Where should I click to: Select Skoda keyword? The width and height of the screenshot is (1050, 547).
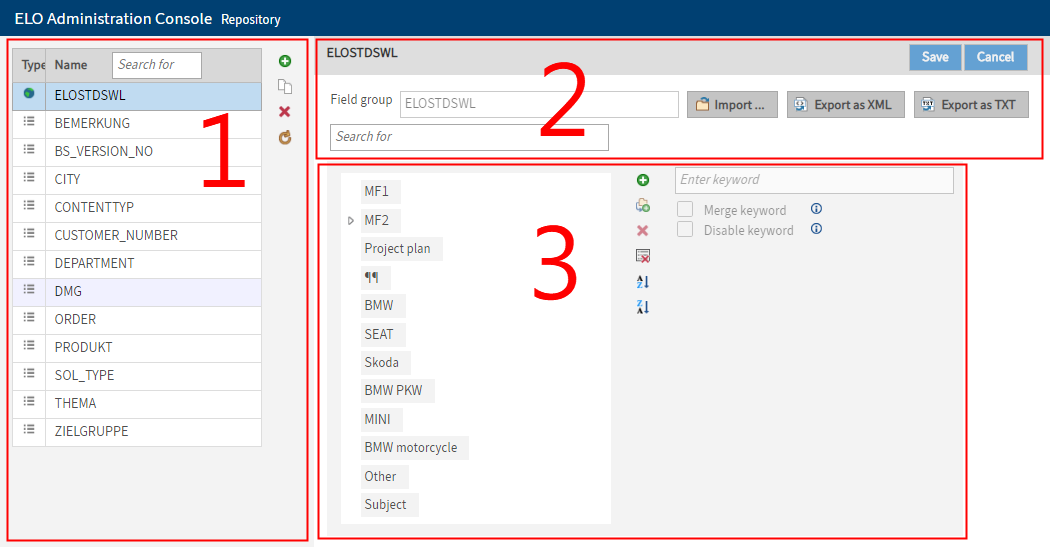point(385,362)
